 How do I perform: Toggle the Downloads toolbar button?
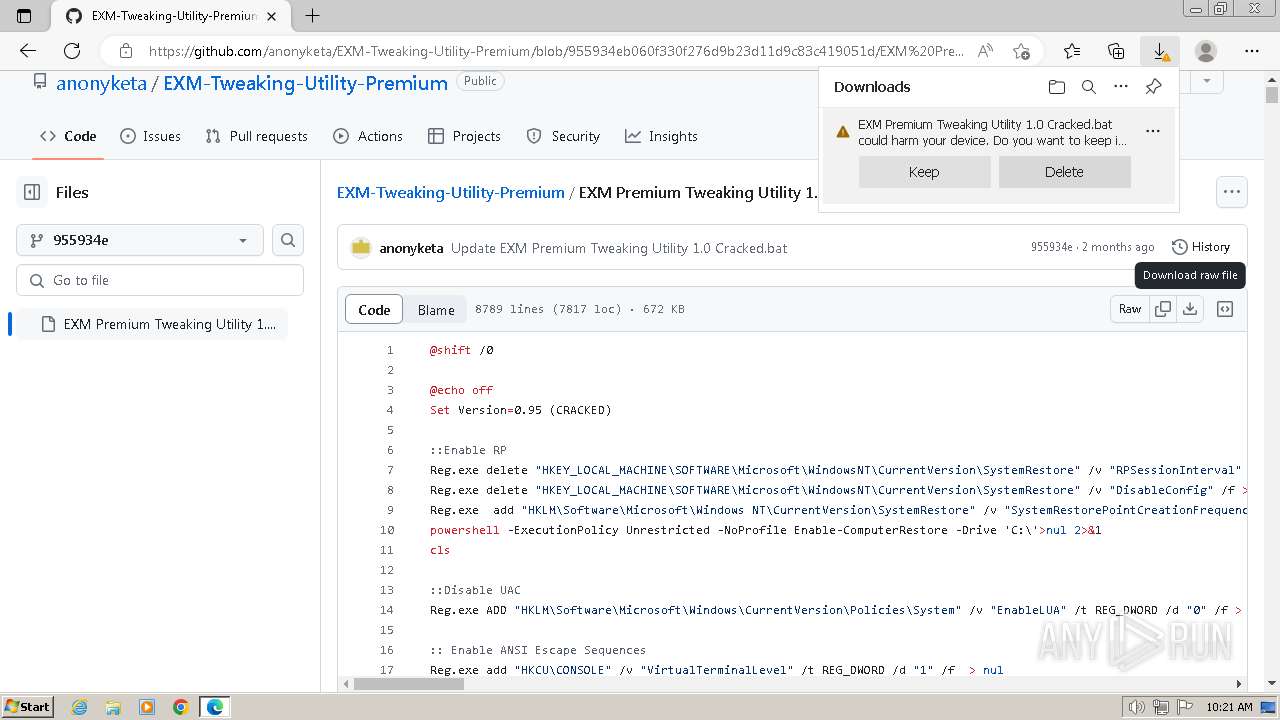pyautogui.click(x=1160, y=51)
